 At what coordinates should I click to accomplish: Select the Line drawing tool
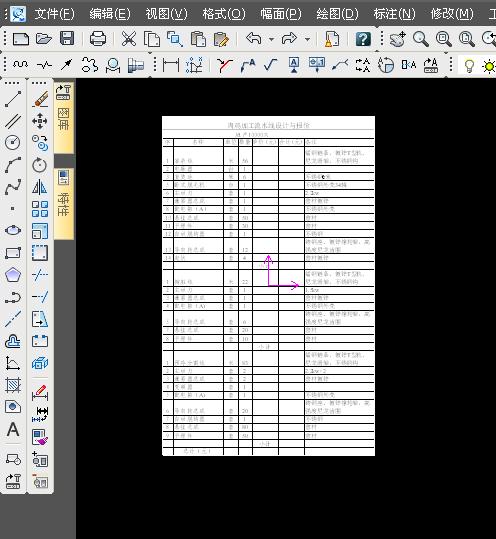[13, 99]
